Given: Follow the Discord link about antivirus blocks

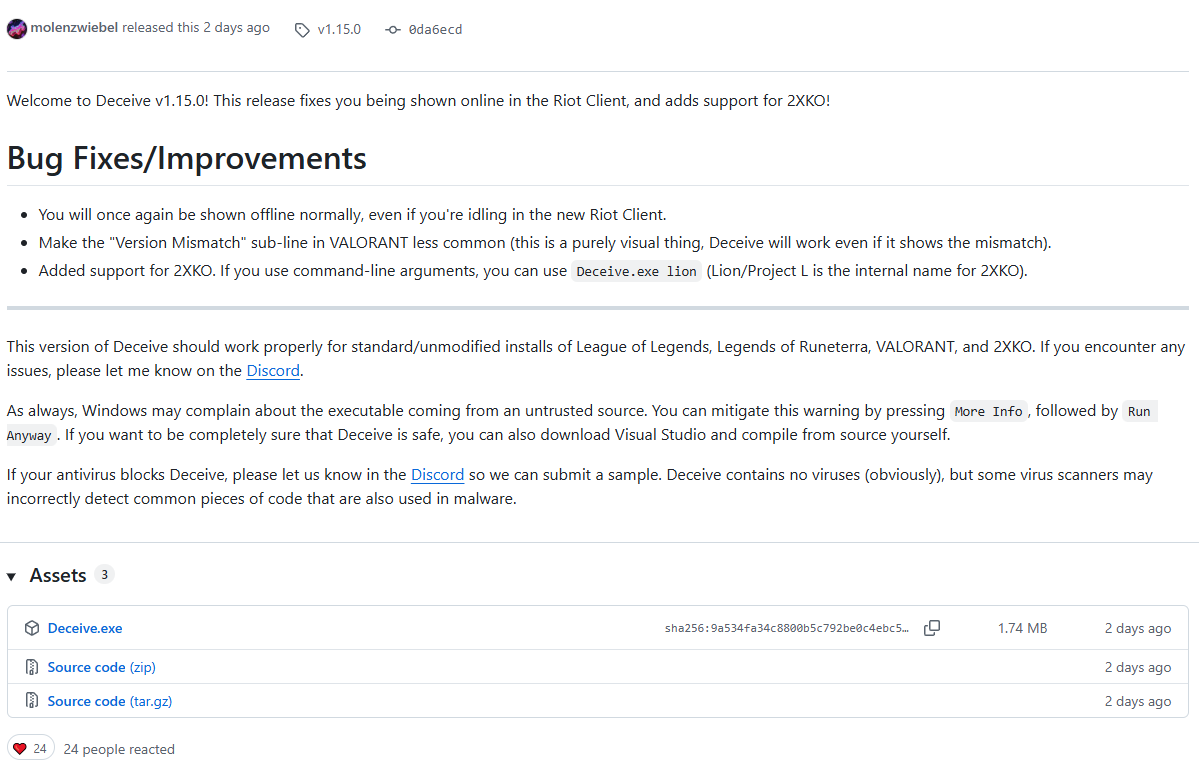Looking at the screenshot, I should (x=437, y=475).
